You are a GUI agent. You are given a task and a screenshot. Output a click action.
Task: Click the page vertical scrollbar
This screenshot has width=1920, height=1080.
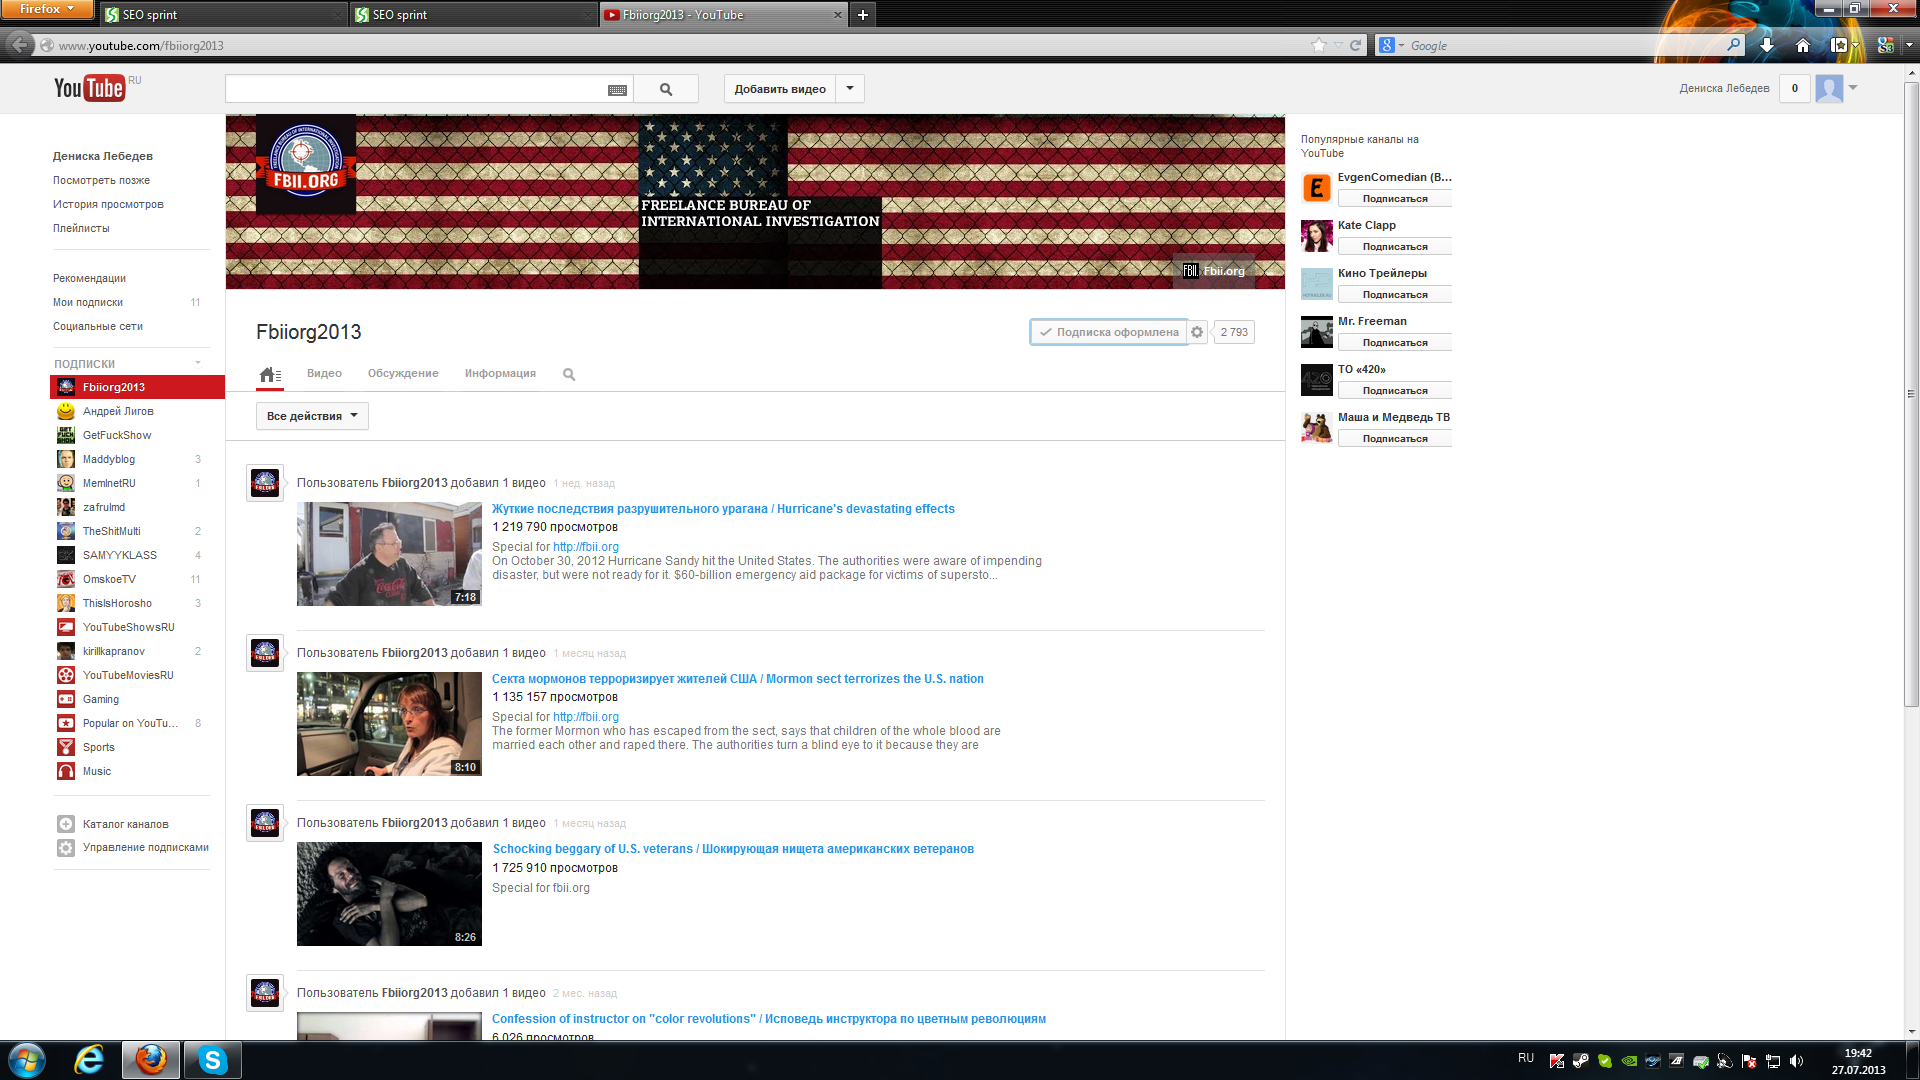pyautogui.click(x=1911, y=394)
